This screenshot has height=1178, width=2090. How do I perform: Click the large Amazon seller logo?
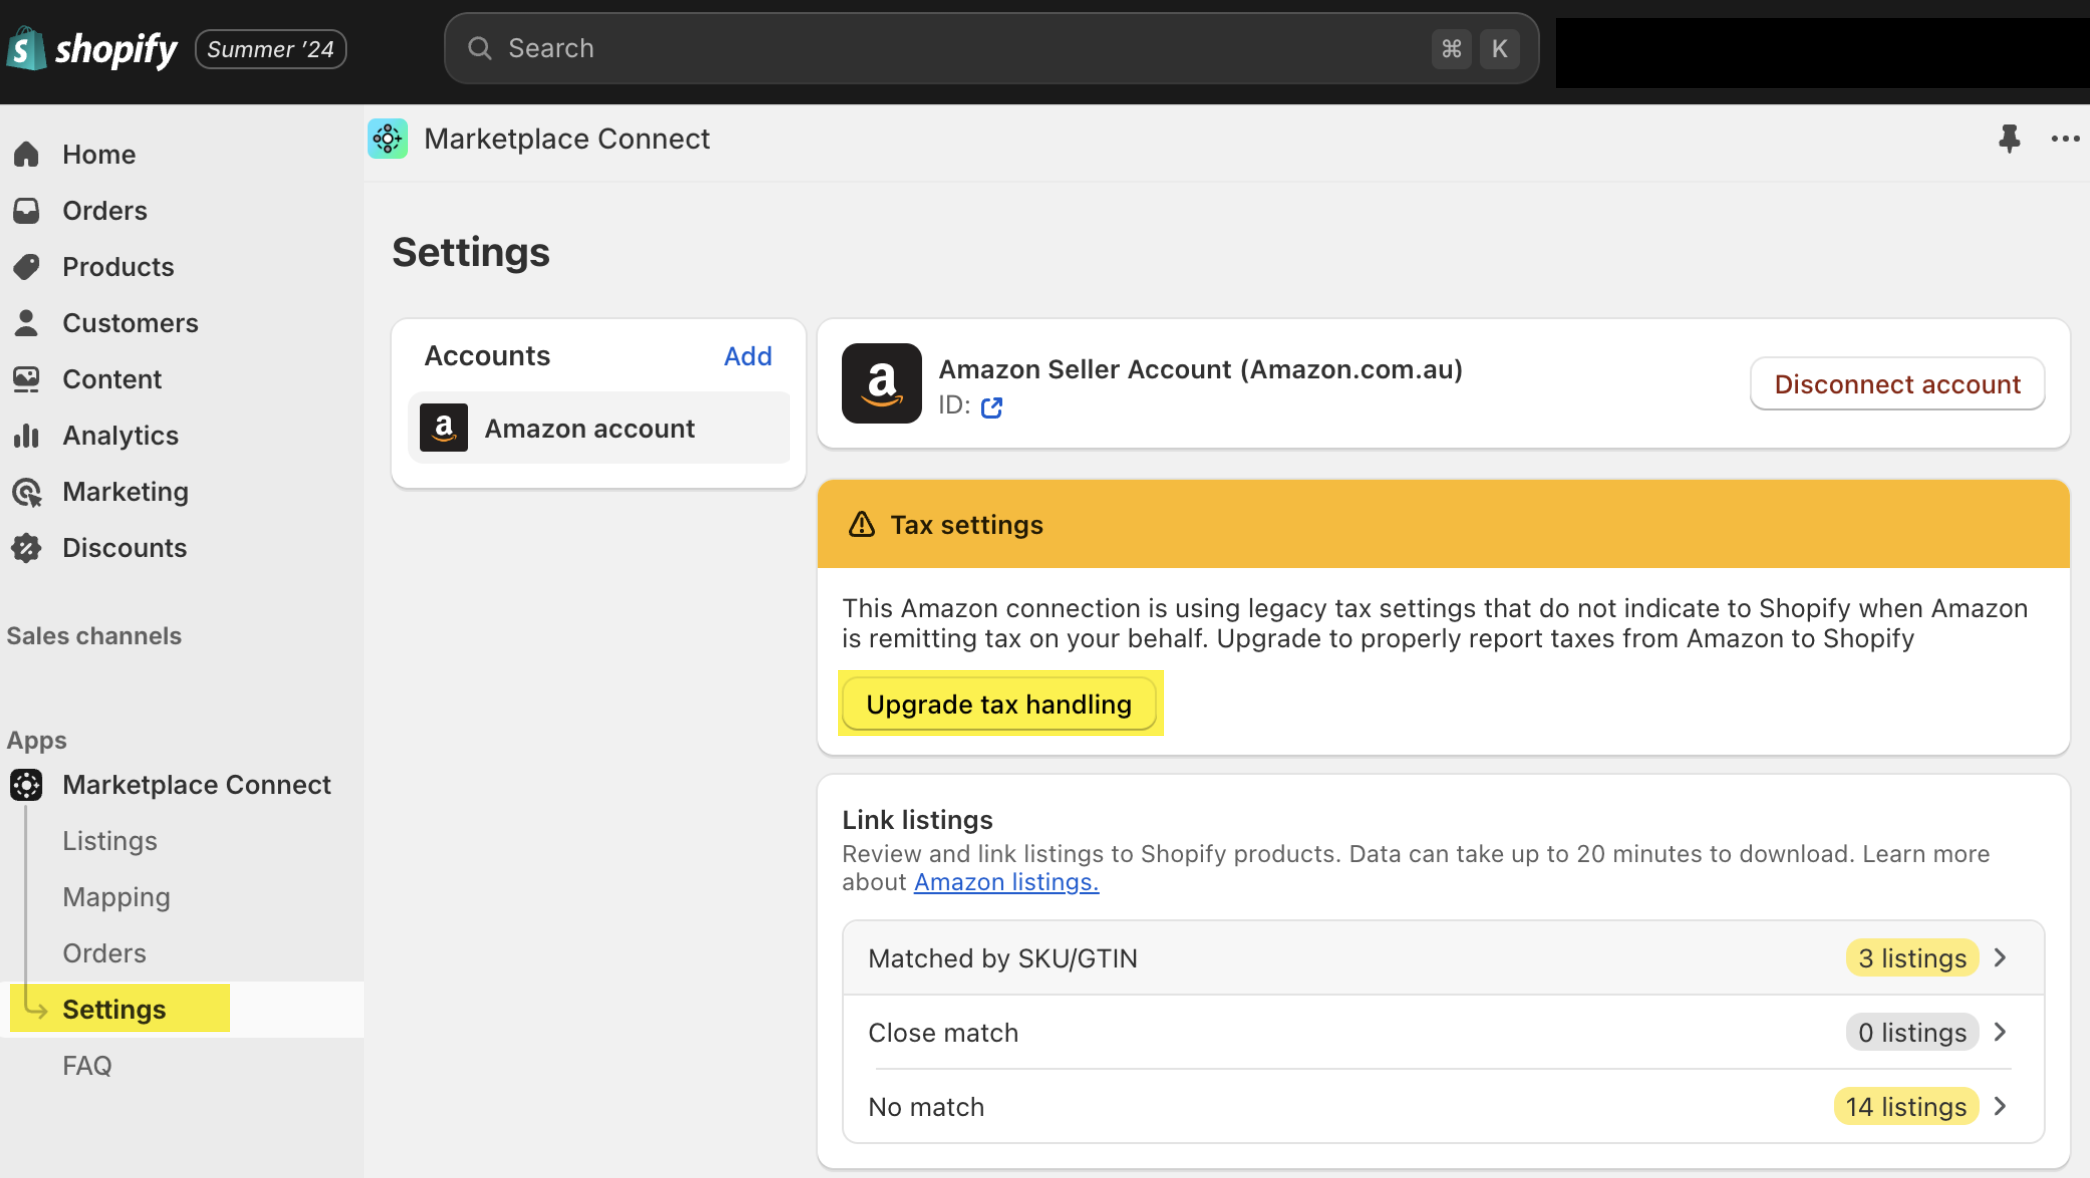[x=882, y=384]
